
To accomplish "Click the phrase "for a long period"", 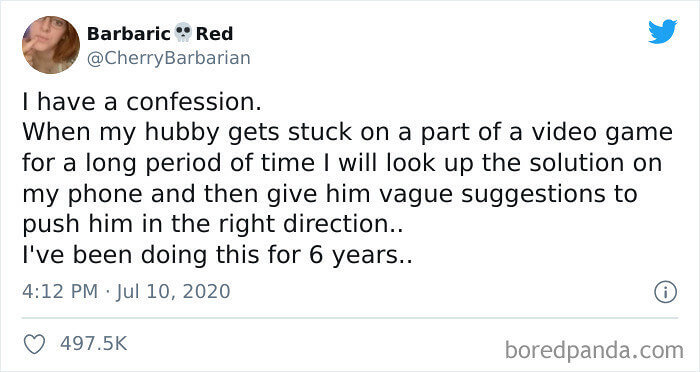I will 124,163.
